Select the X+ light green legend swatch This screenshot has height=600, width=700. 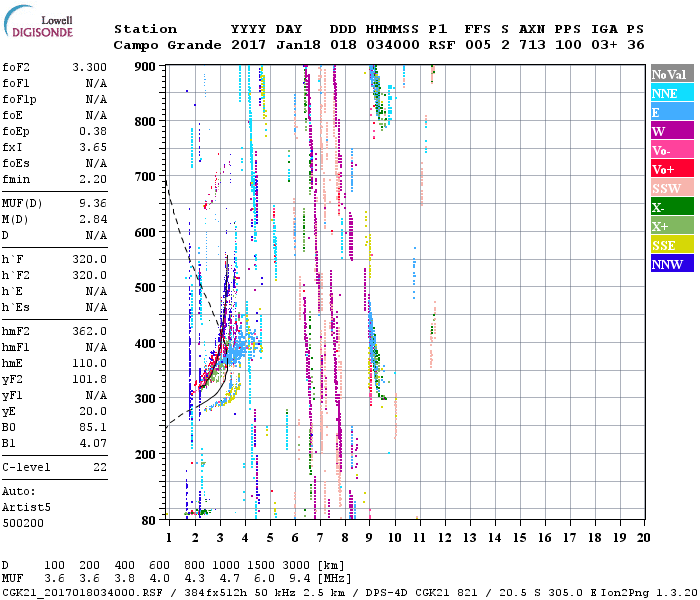pyautogui.click(x=672, y=226)
